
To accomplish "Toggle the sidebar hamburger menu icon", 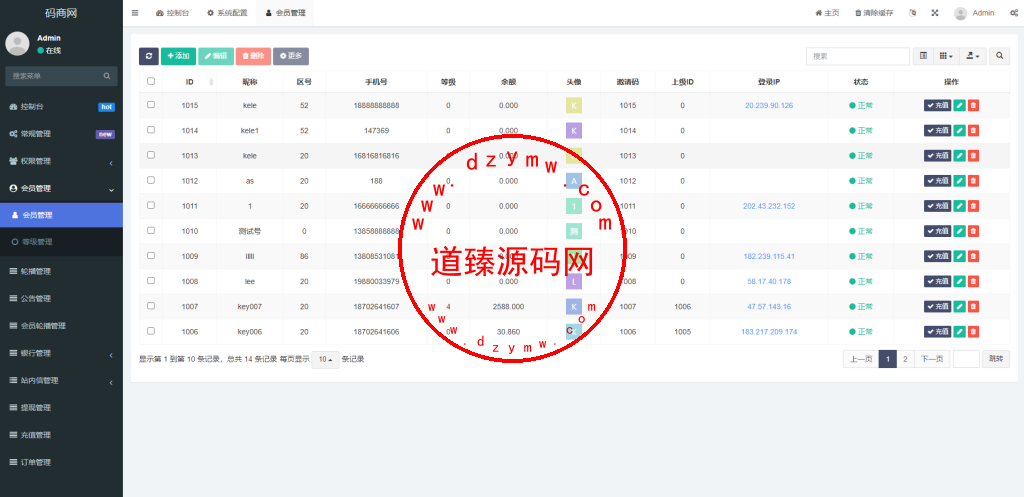I will pos(135,13).
